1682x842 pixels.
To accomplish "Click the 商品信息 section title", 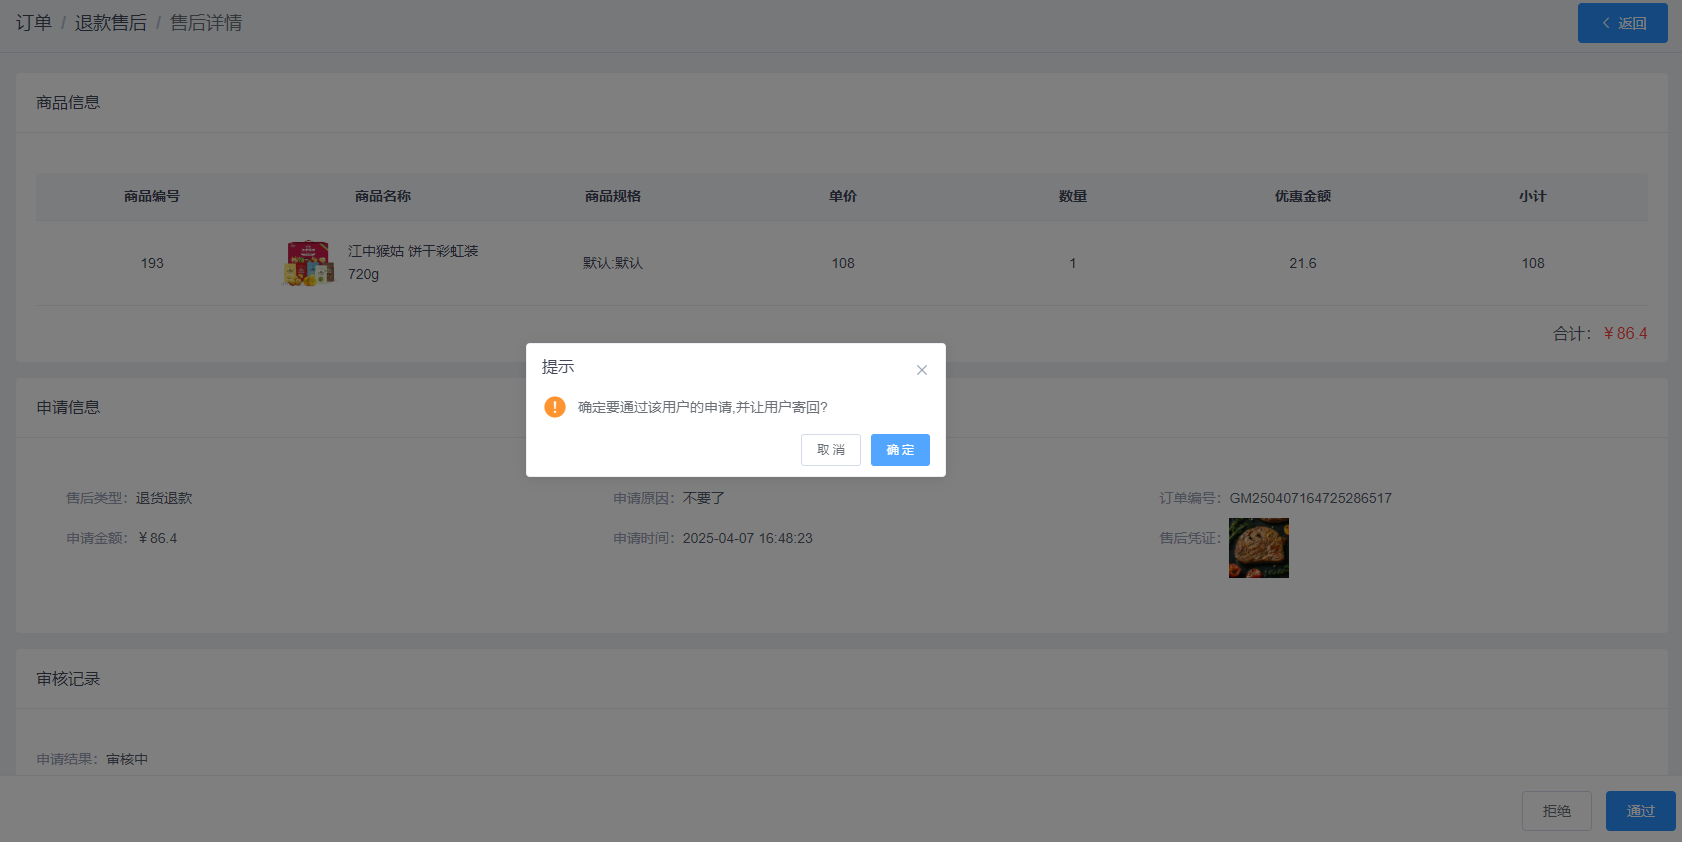I will pyautogui.click(x=68, y=103).
